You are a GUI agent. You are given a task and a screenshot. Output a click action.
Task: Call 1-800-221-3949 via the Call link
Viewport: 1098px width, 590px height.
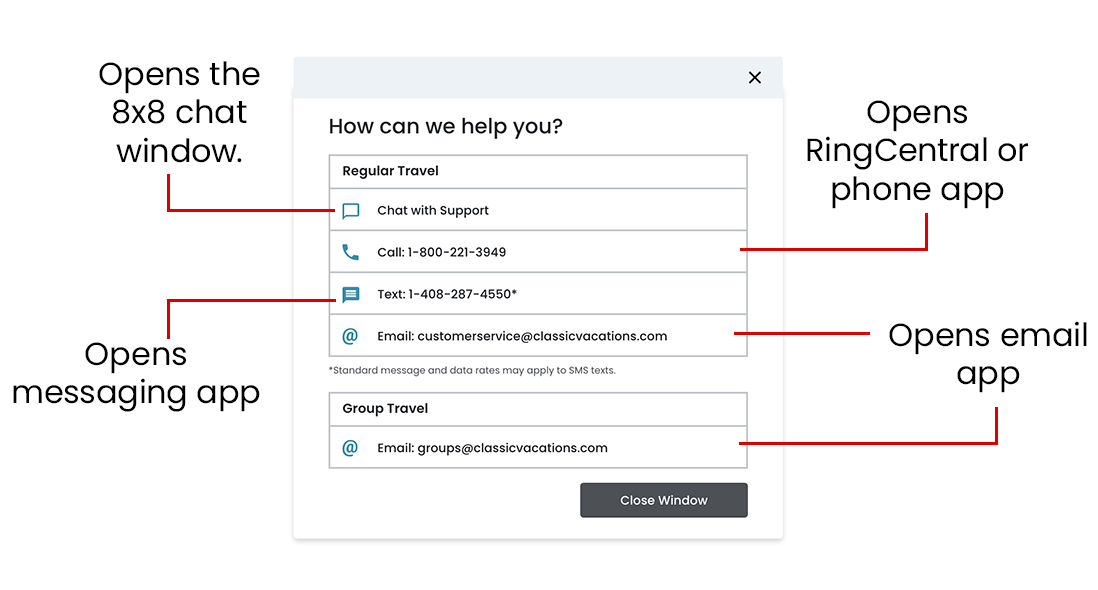[441, 252]
